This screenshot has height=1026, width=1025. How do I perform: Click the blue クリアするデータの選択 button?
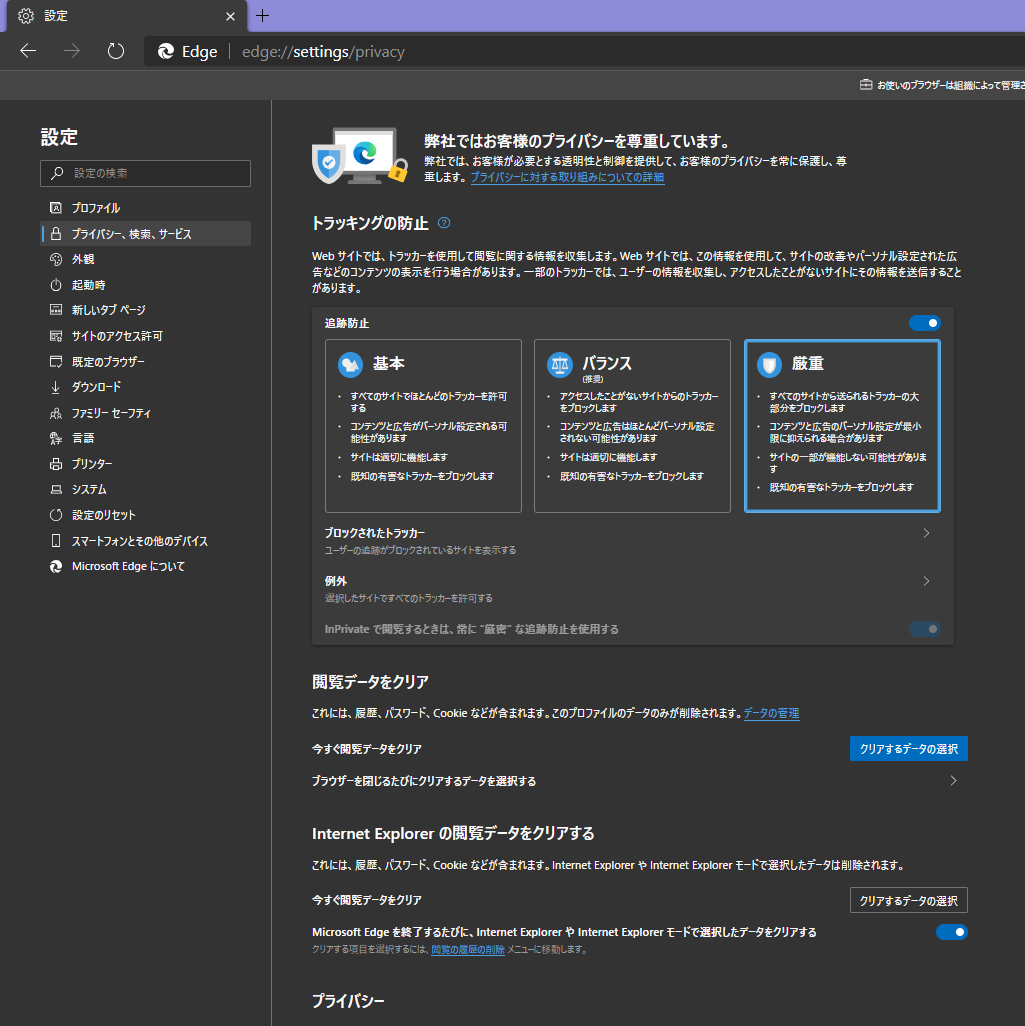(x=908, y=749)
